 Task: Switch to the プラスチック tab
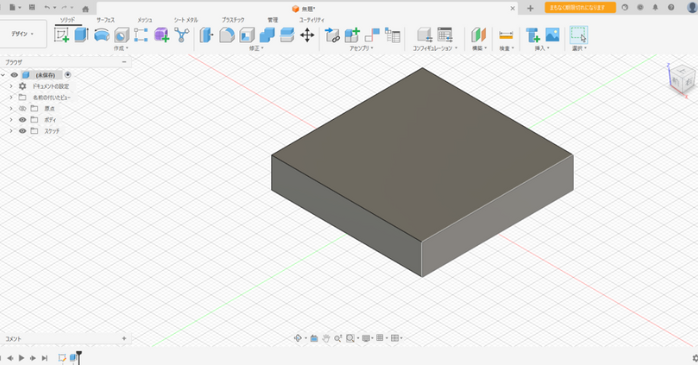[x=233, y=20]
